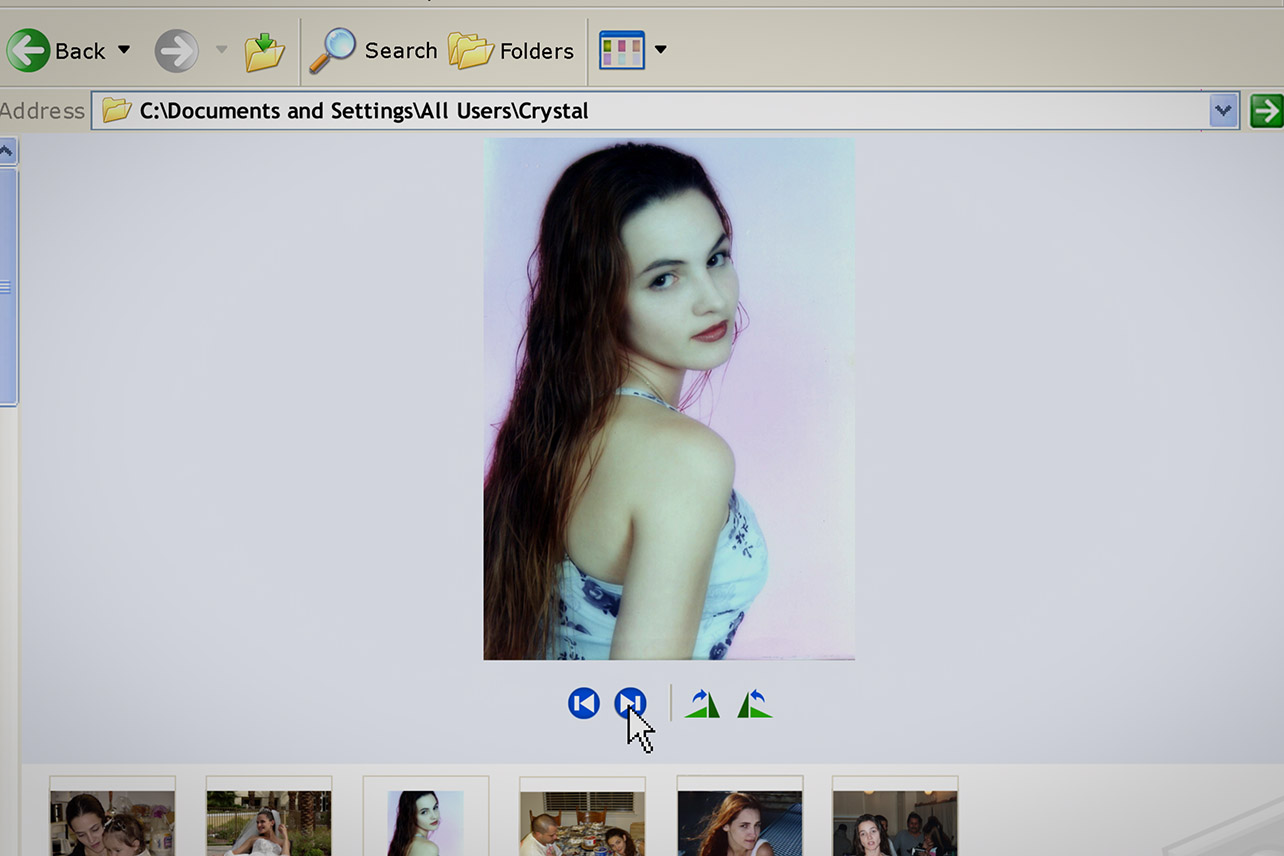Select the woman with child thumbnail
Viewport: 1284px width, 856px height.
point(112,822)
